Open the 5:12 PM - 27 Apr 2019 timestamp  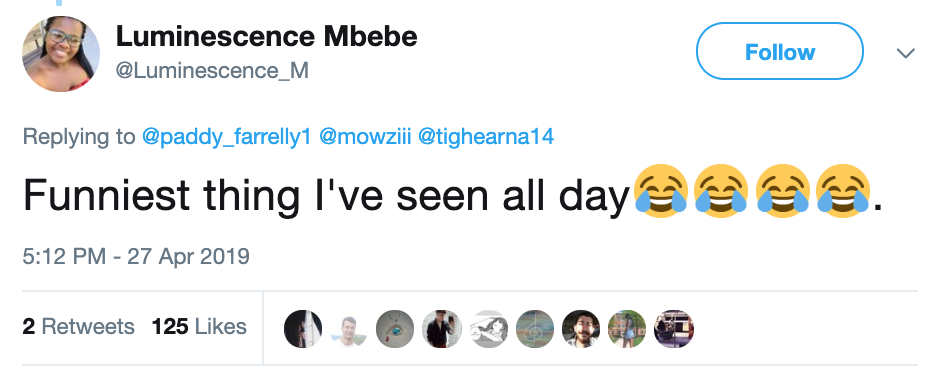136,257
